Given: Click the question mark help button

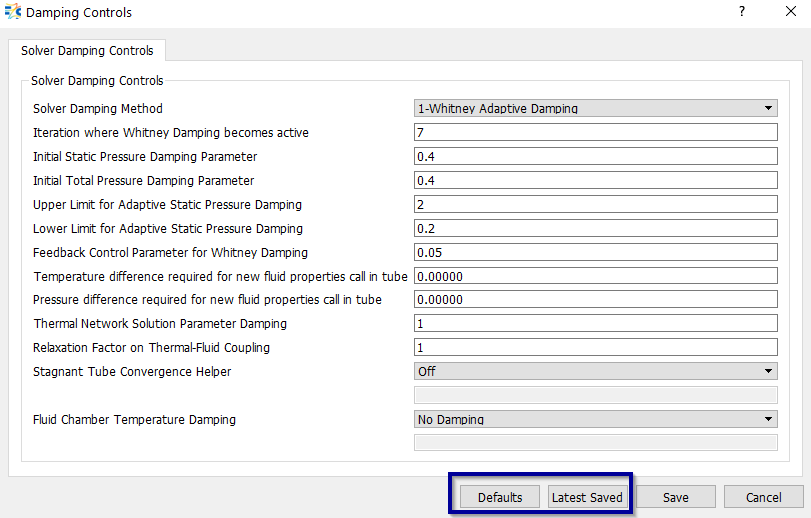Looking at the screenshot, I should coord(741,12).
